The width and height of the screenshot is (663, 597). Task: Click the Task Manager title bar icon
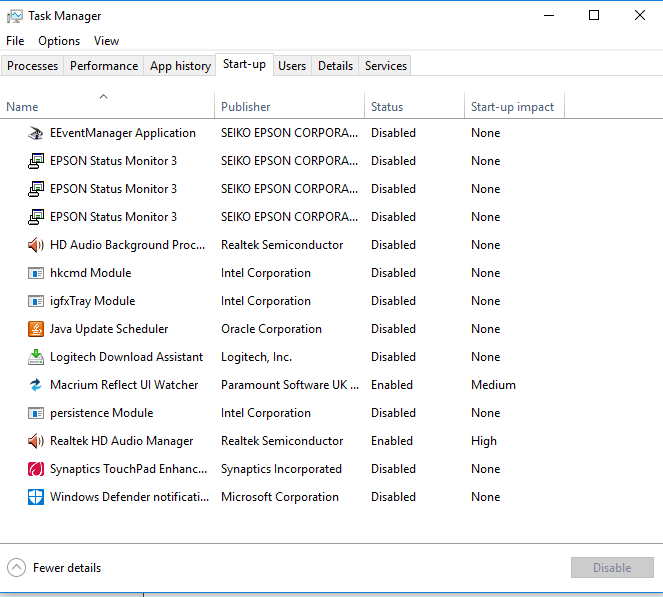14,16
